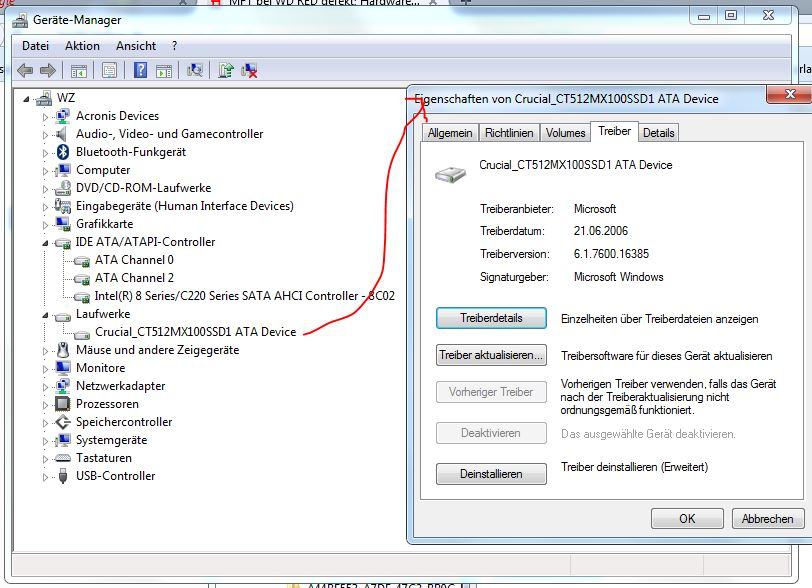Open the ? help menu
The image size is (812, 588).
(175, 46)
